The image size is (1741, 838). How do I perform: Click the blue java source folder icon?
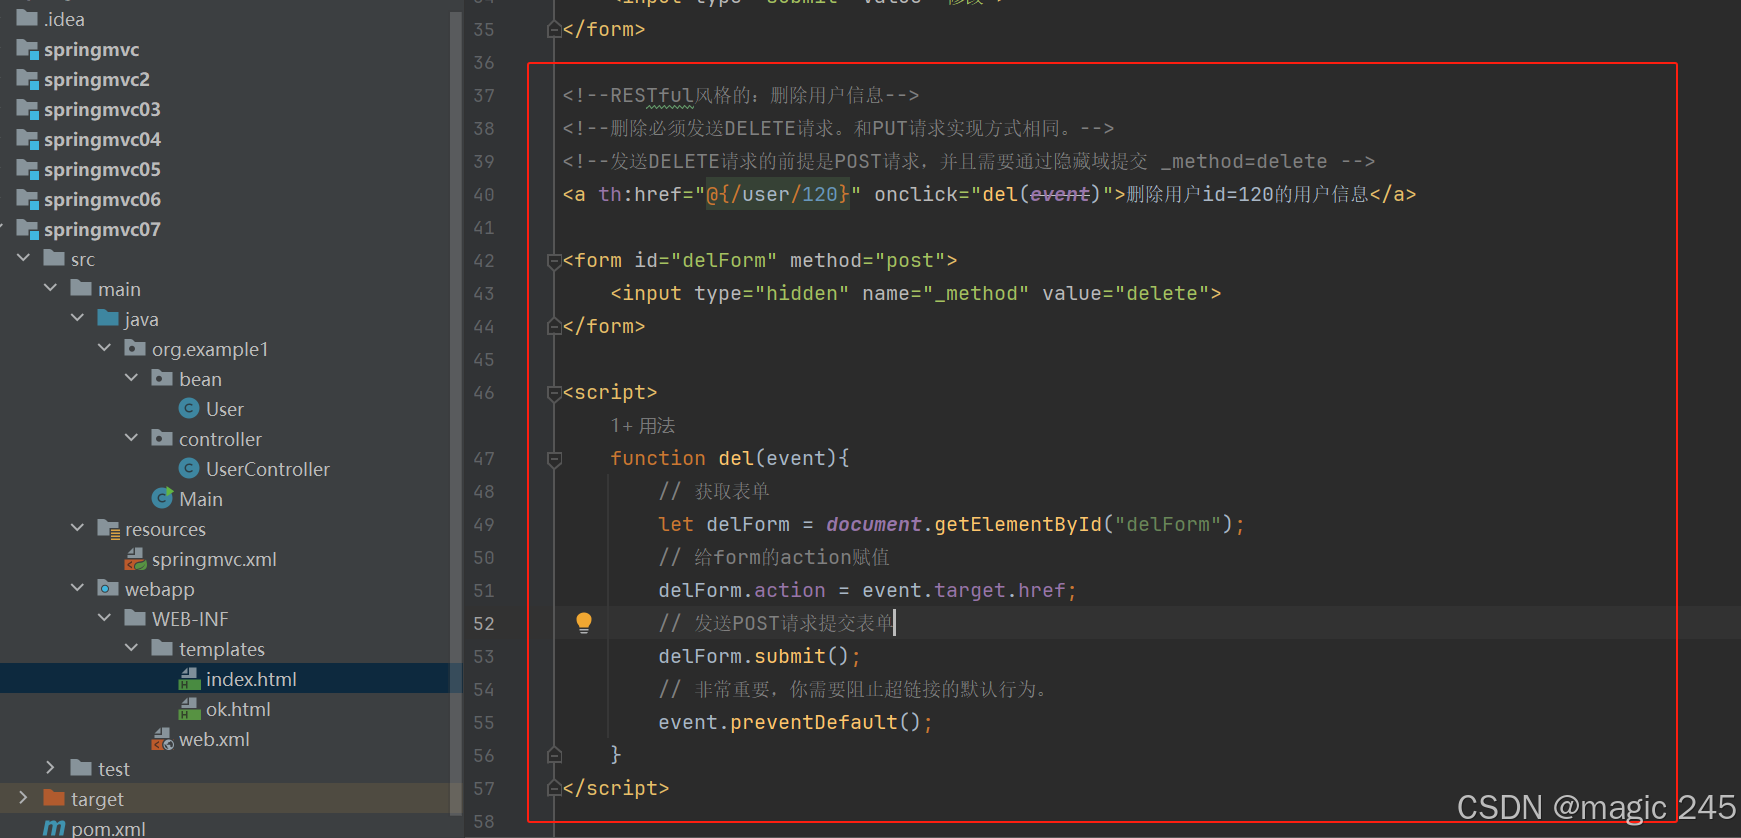108,318
